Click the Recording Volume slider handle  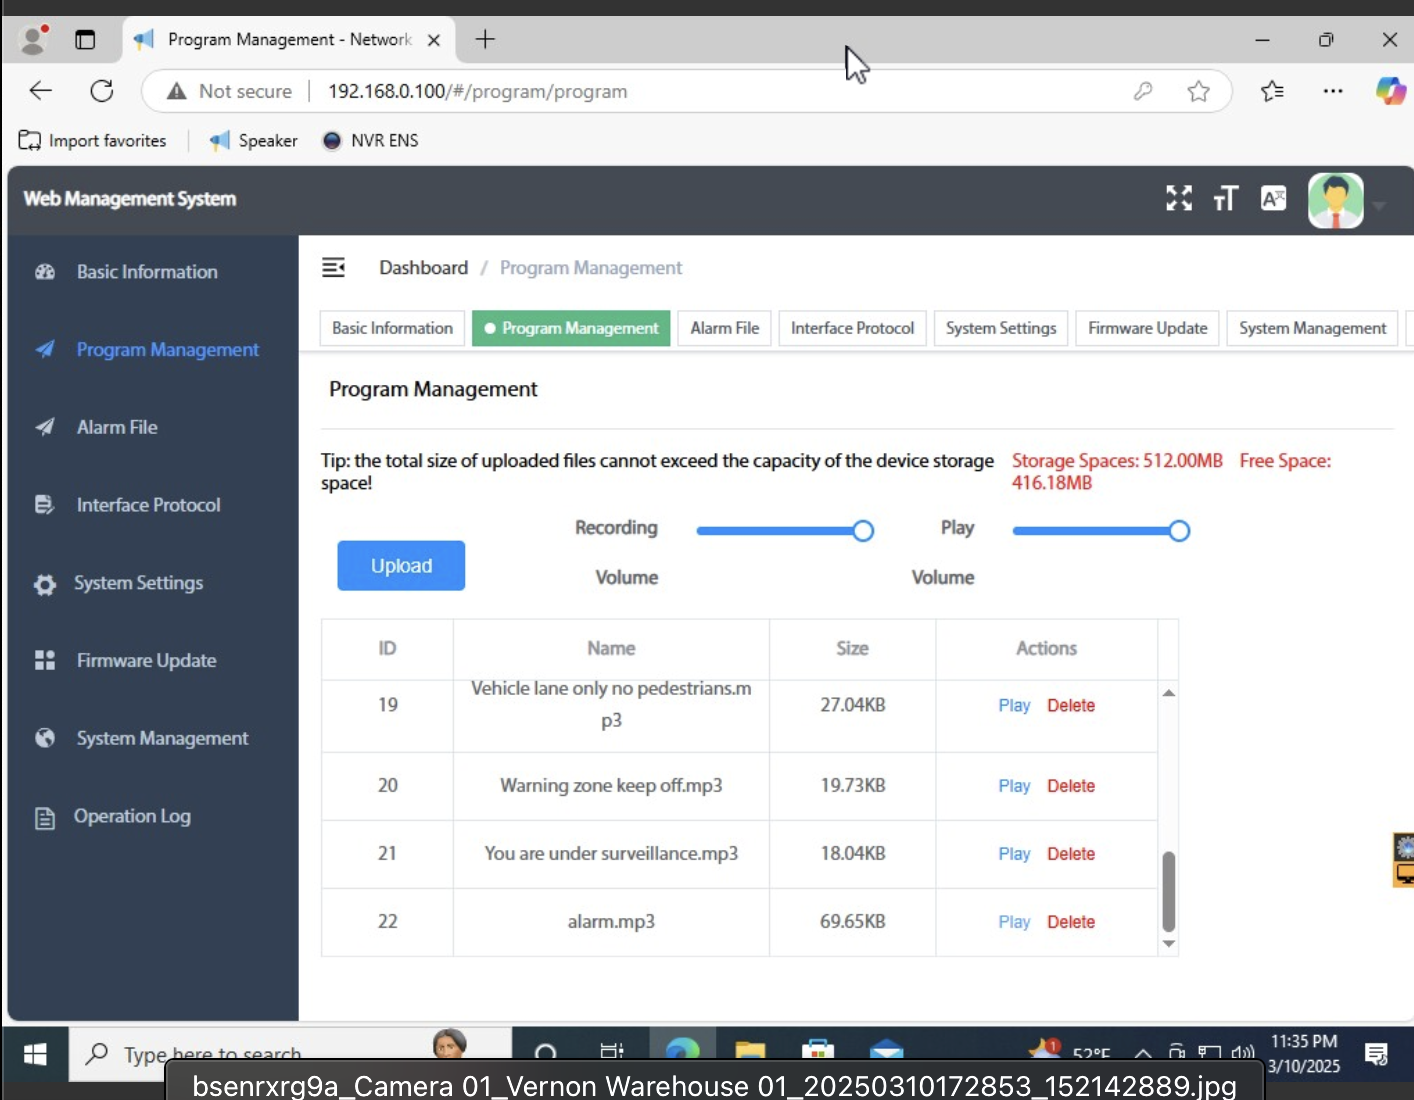(863, 531)
